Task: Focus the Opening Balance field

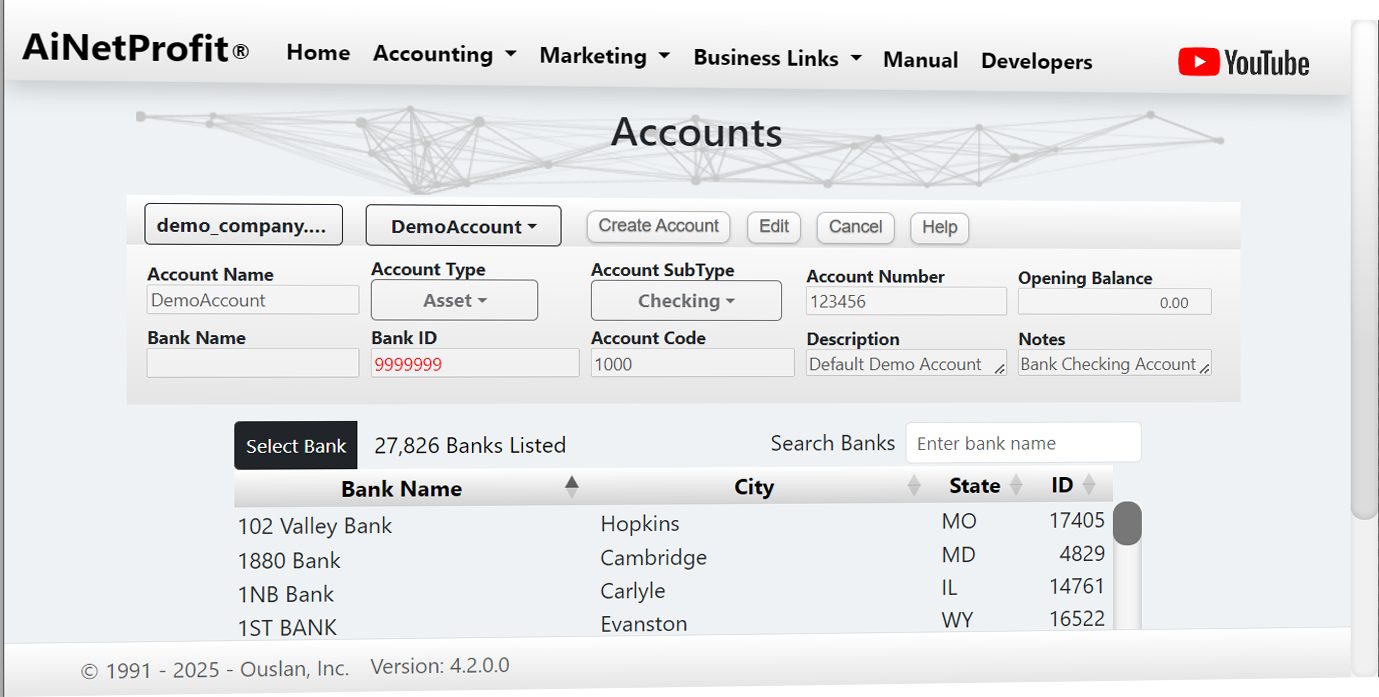Action: click(1115, 302)
